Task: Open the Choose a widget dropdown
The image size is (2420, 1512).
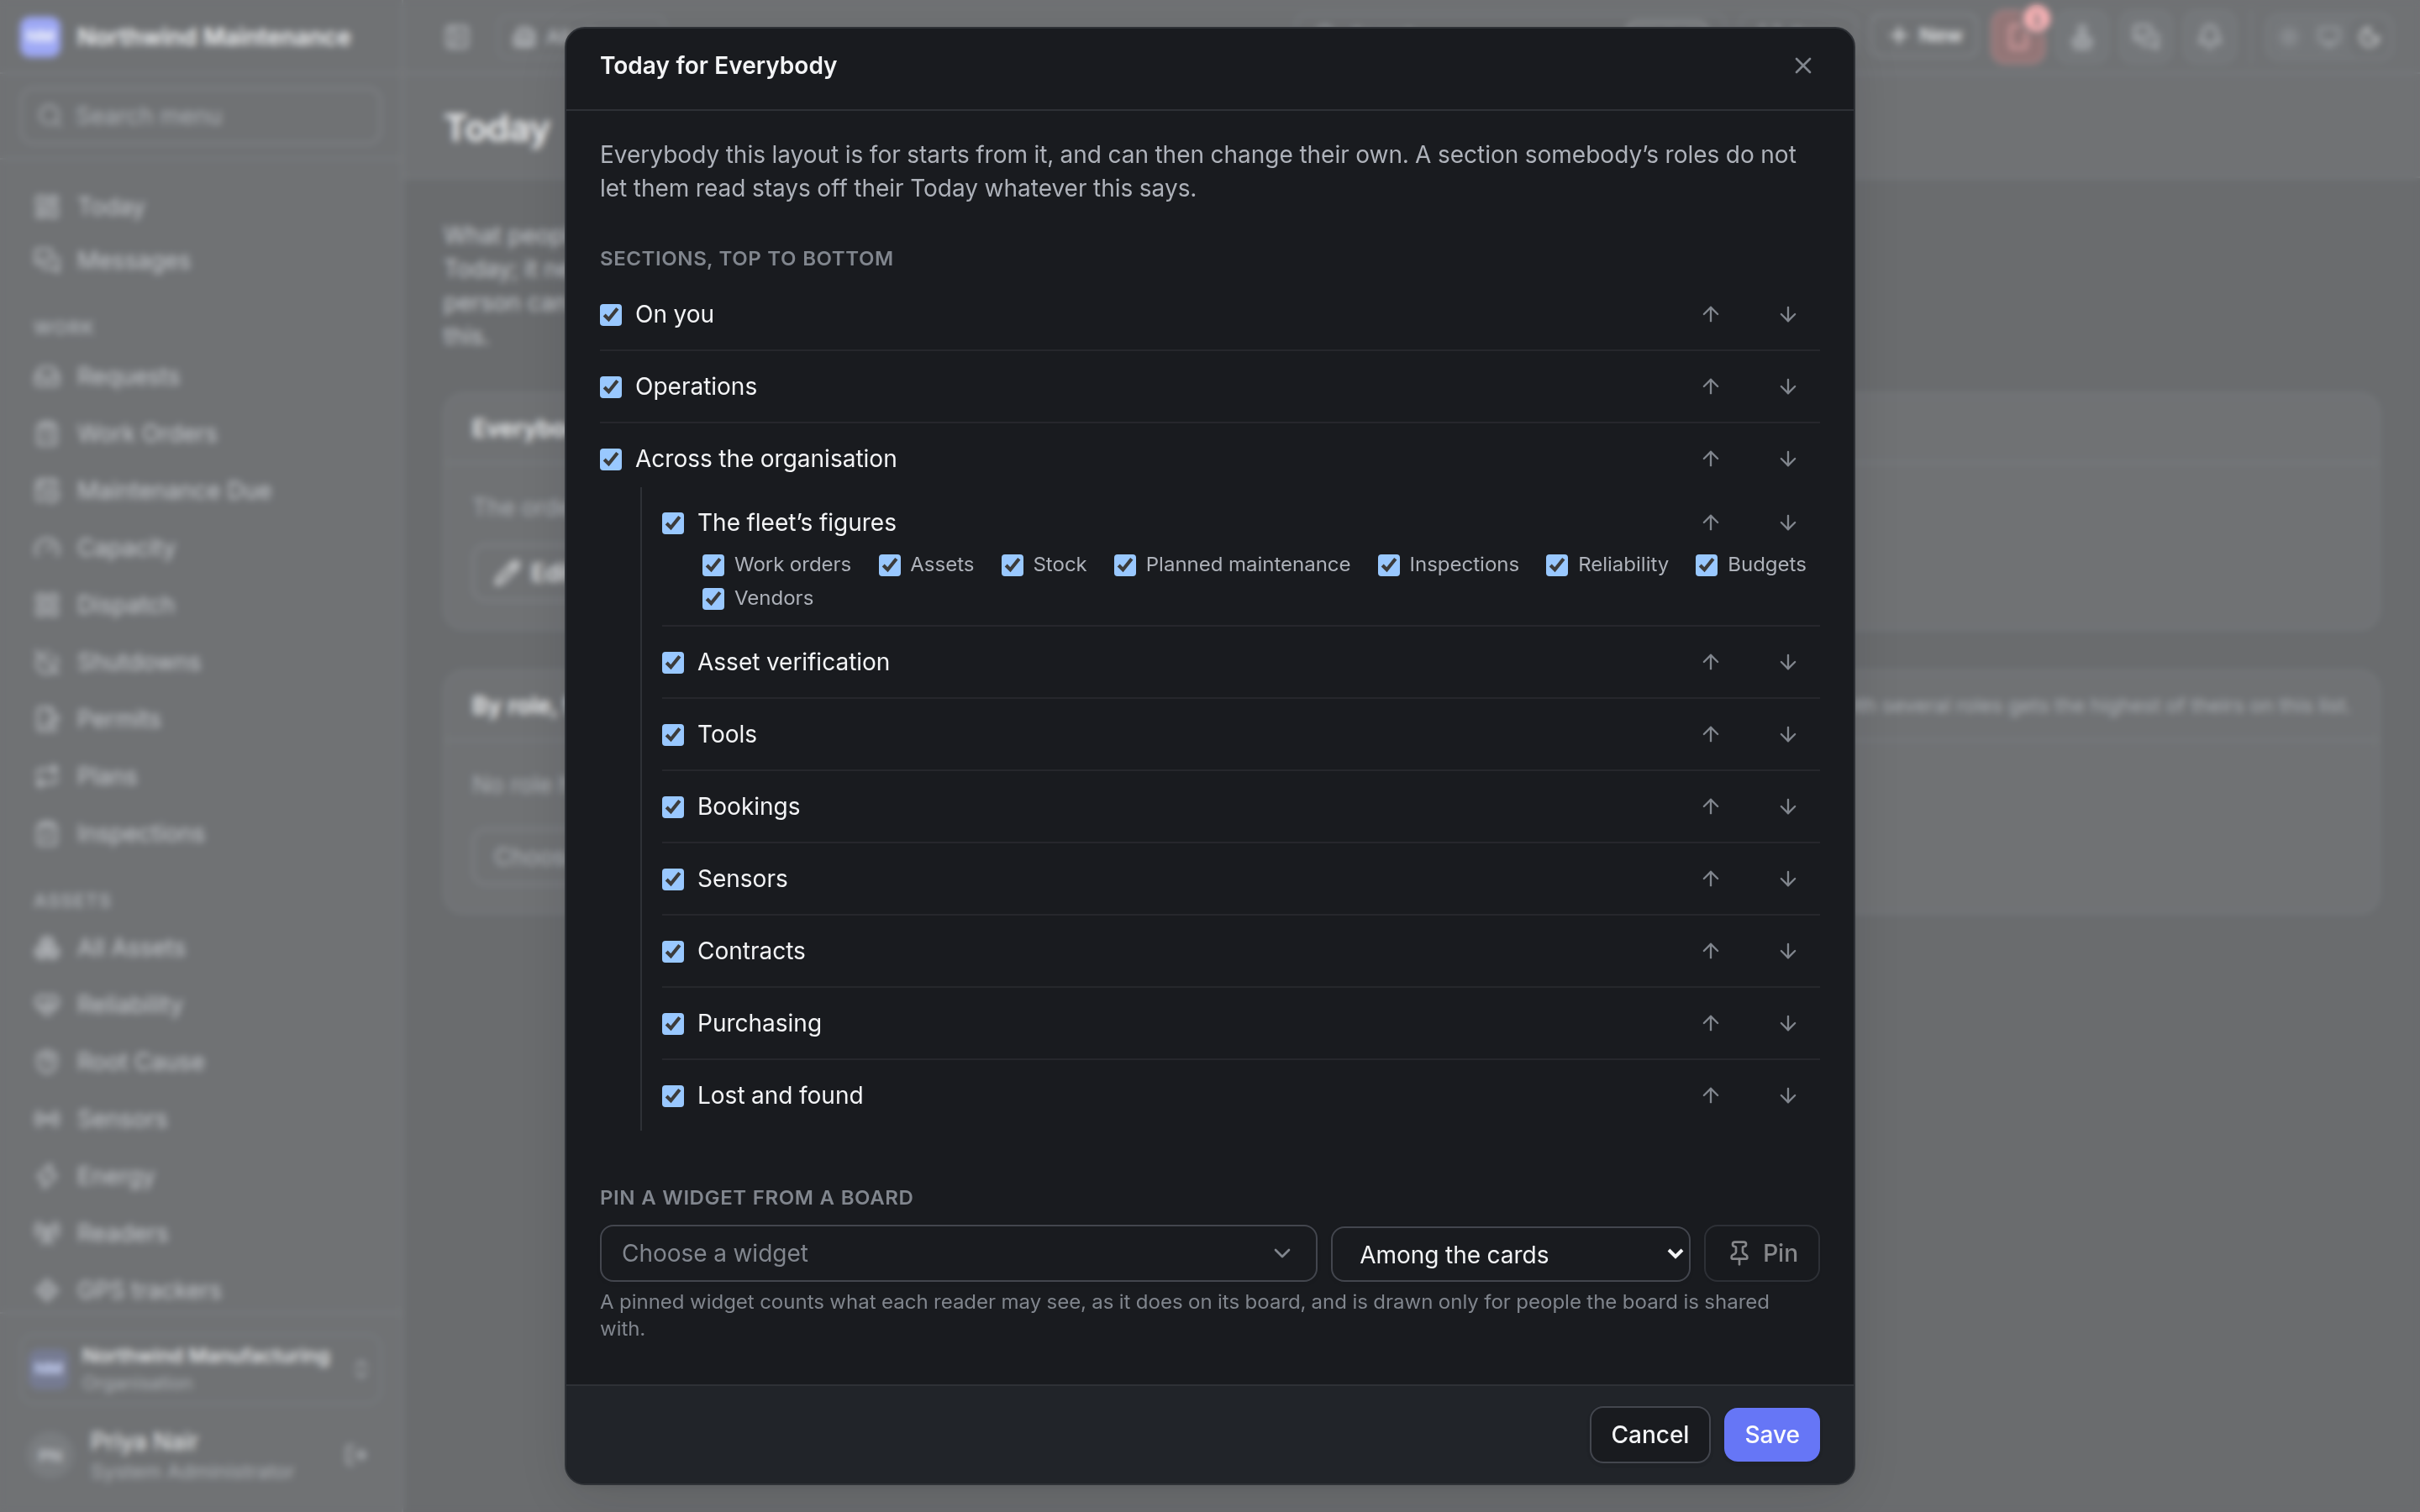Action: pos(958,1253)
